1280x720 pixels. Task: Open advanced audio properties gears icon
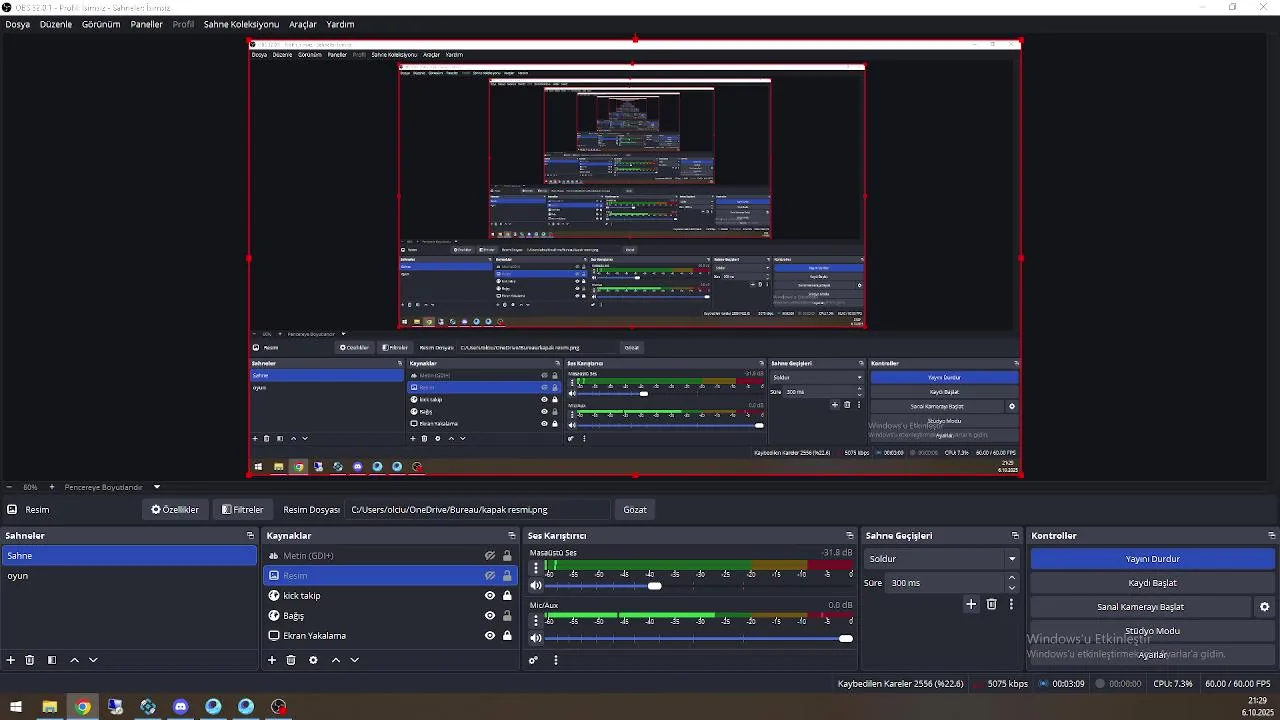534,660
